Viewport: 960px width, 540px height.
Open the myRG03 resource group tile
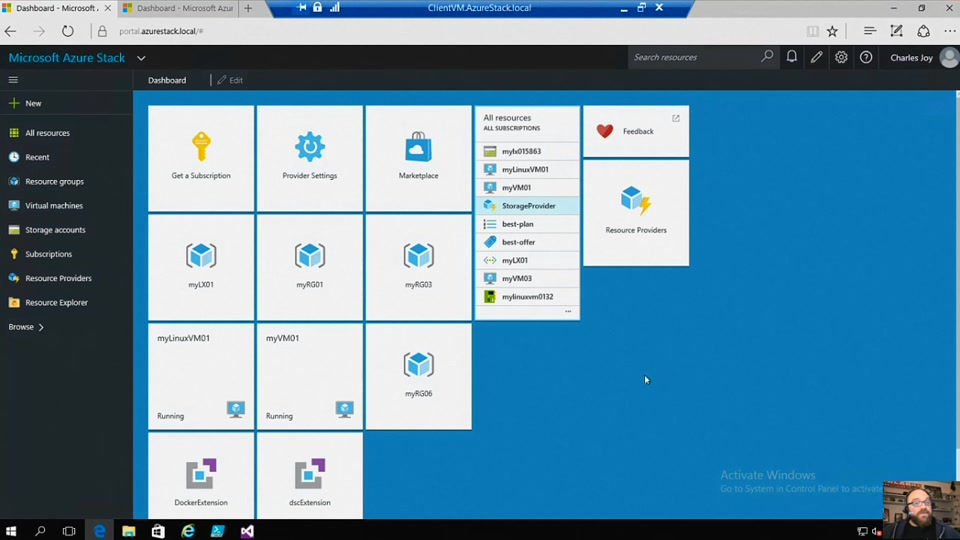pyautogui.click(x=419, y=267)
